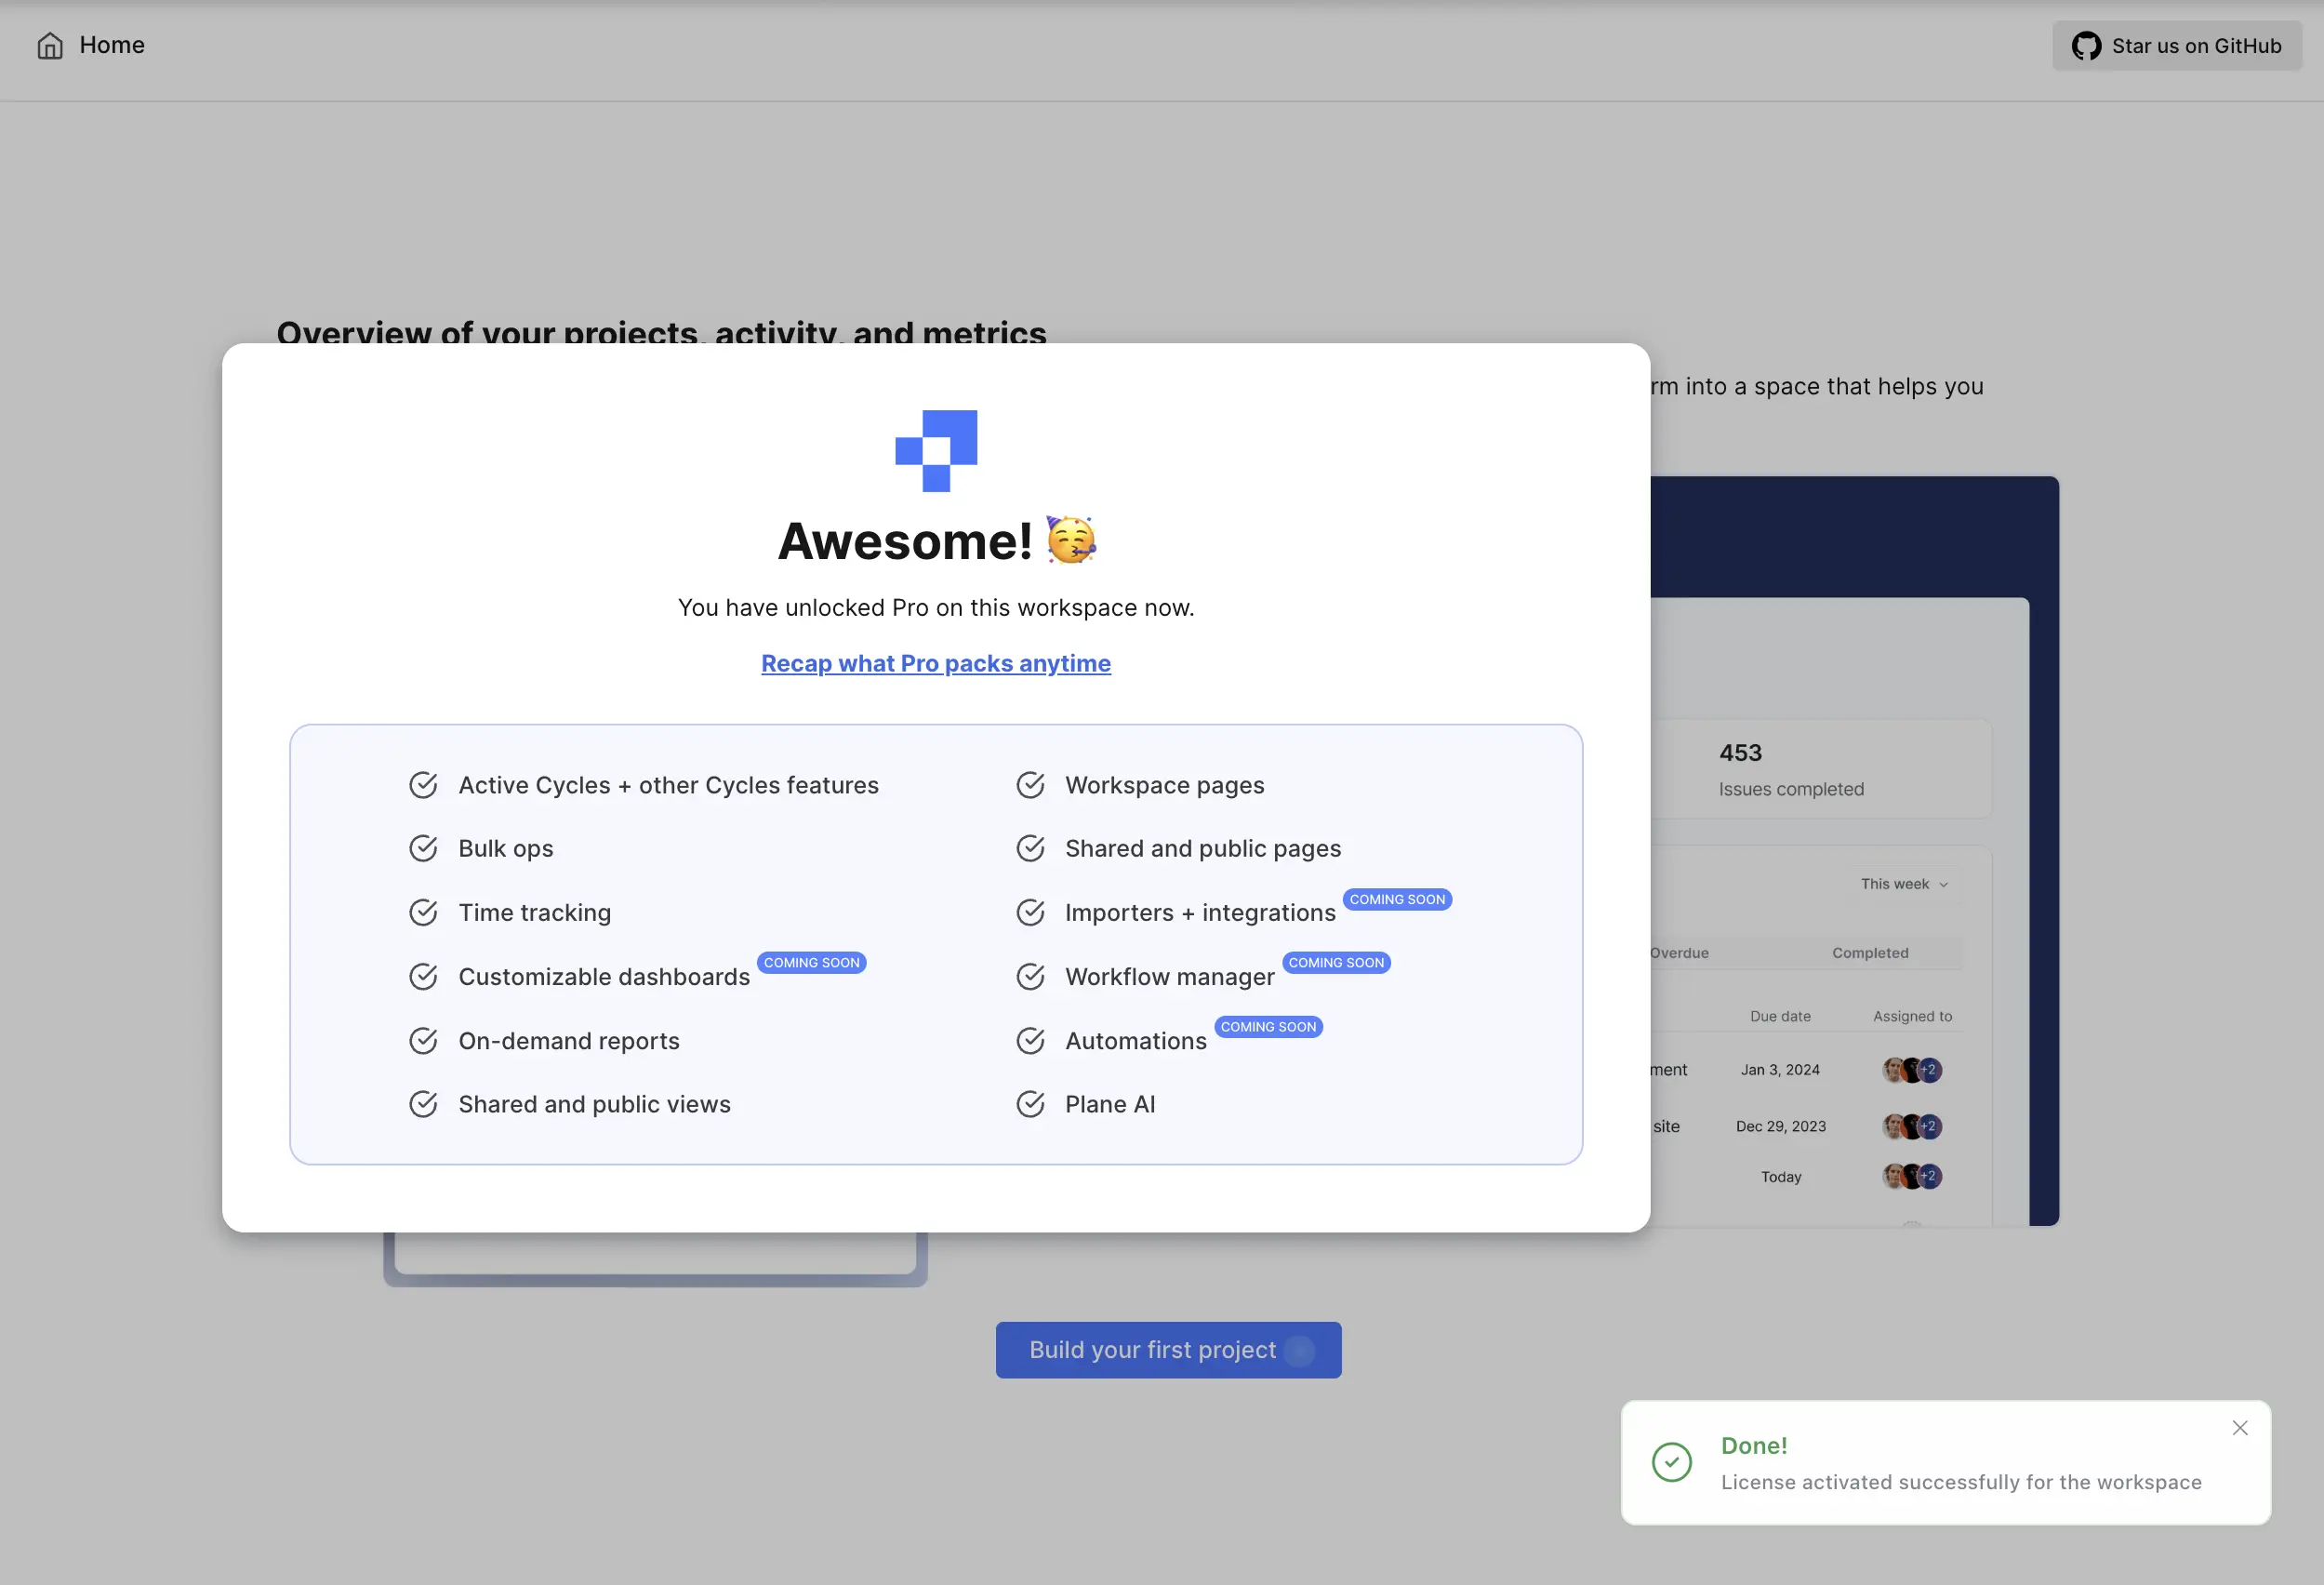Screen dimensions: 2324x1585
Task: Click the Shared and public pages checkmark icon
Action: point(1029,848)
